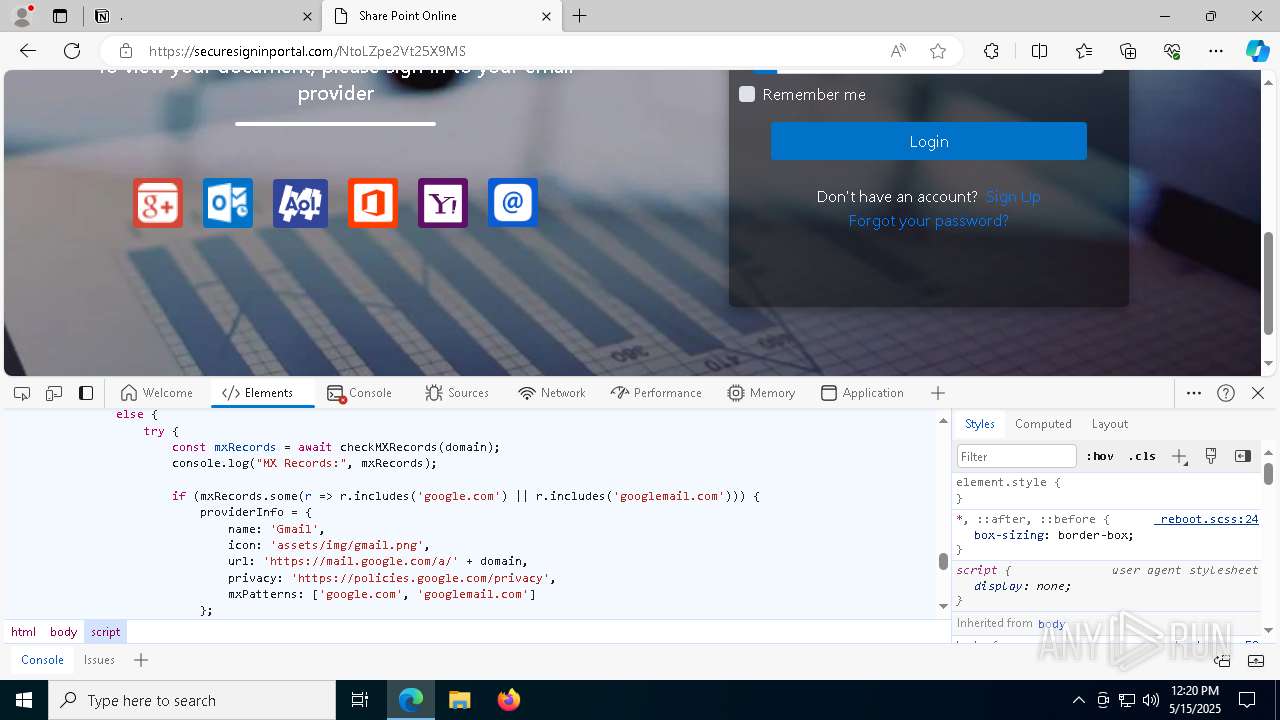Open the Application tab

point(862,393)
